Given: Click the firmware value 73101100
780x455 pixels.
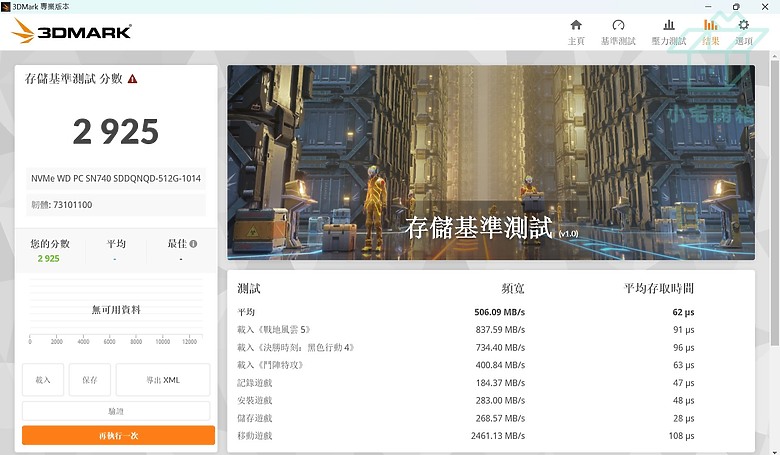Looking at the screenshot, I should point(73,205).
